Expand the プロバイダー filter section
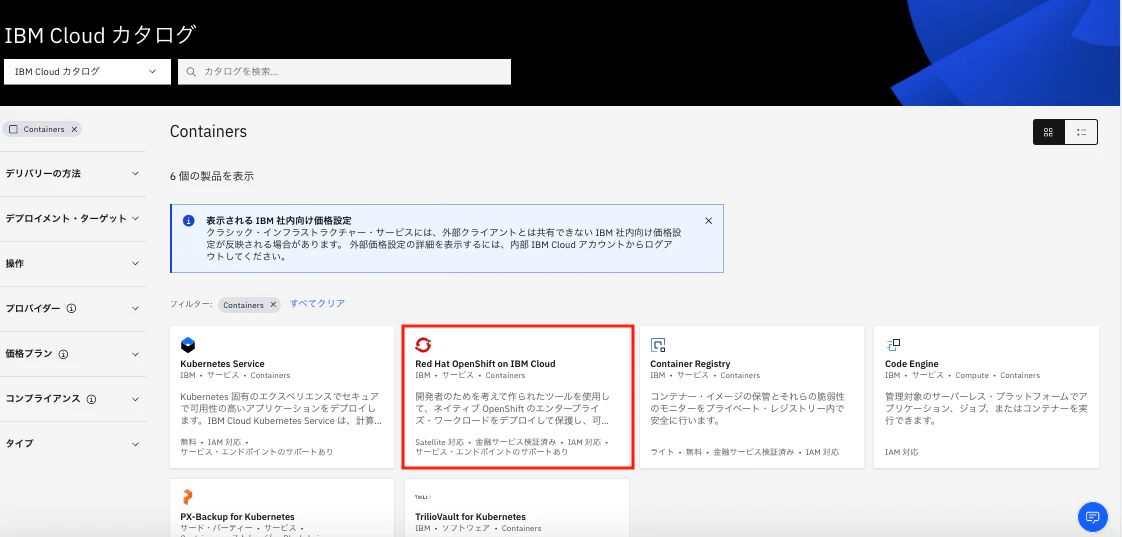 click(73, 309)
